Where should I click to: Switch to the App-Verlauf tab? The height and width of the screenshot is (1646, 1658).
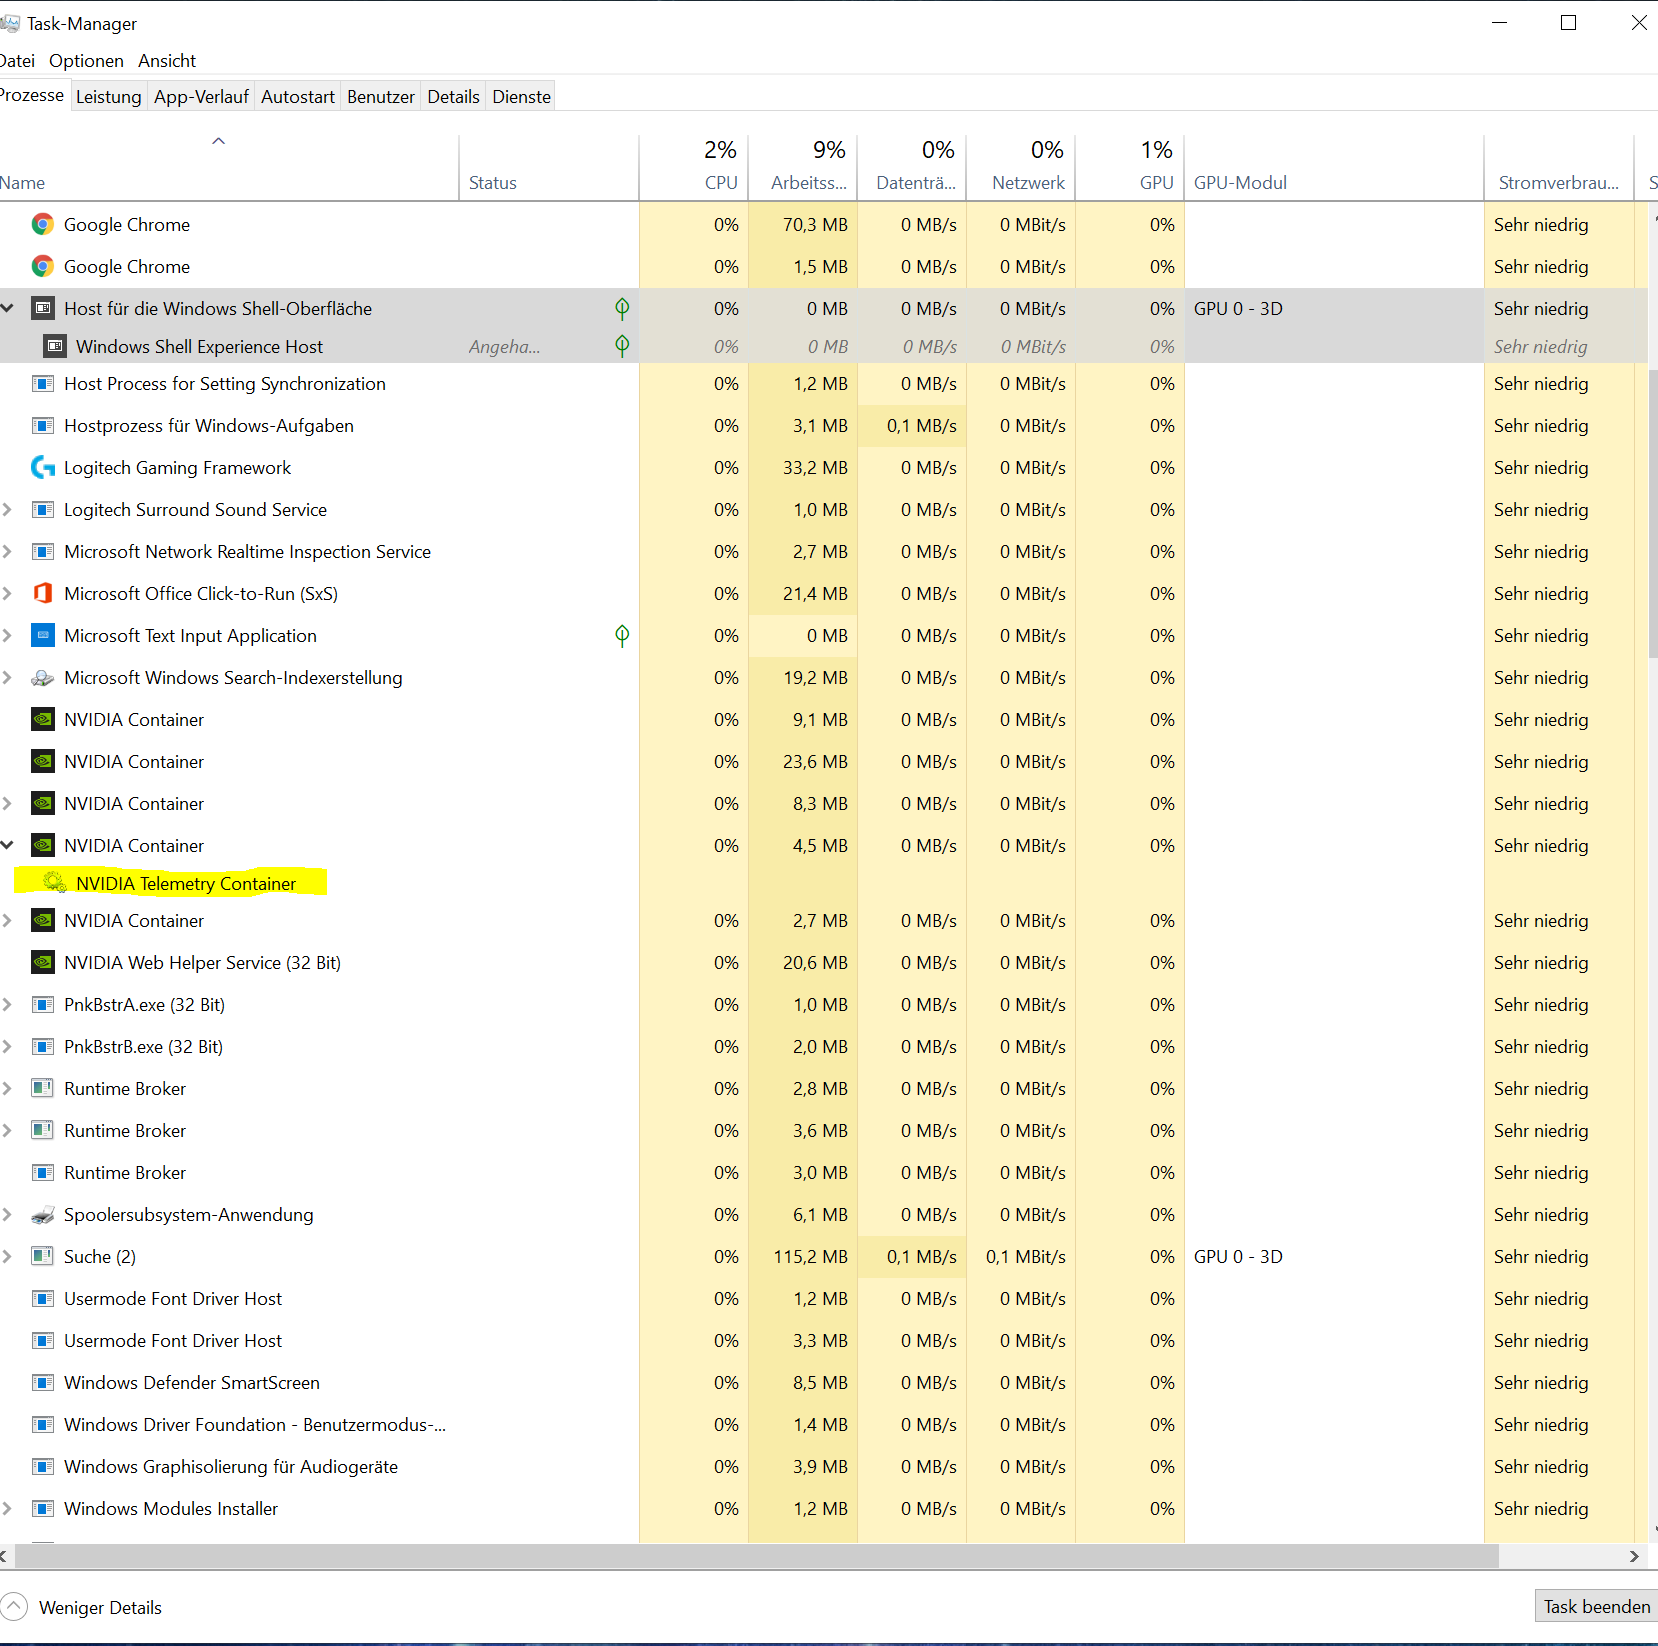tap(201, 96)
